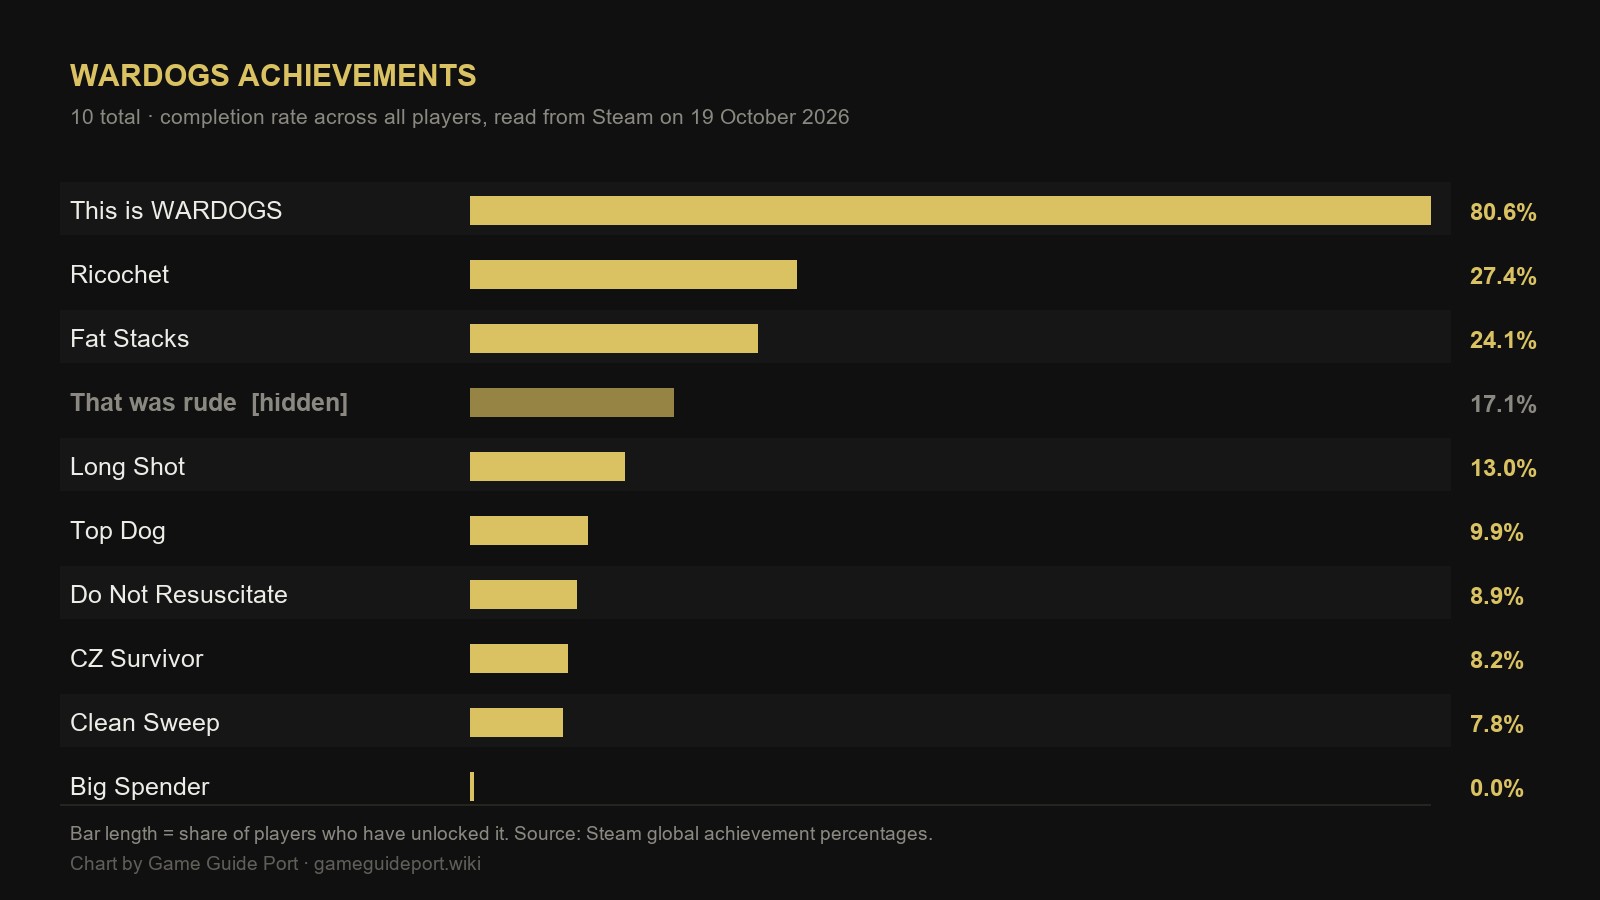Click the 9.9% value
Viewport: 1600px width, 900px height.
click(1496, 532)
